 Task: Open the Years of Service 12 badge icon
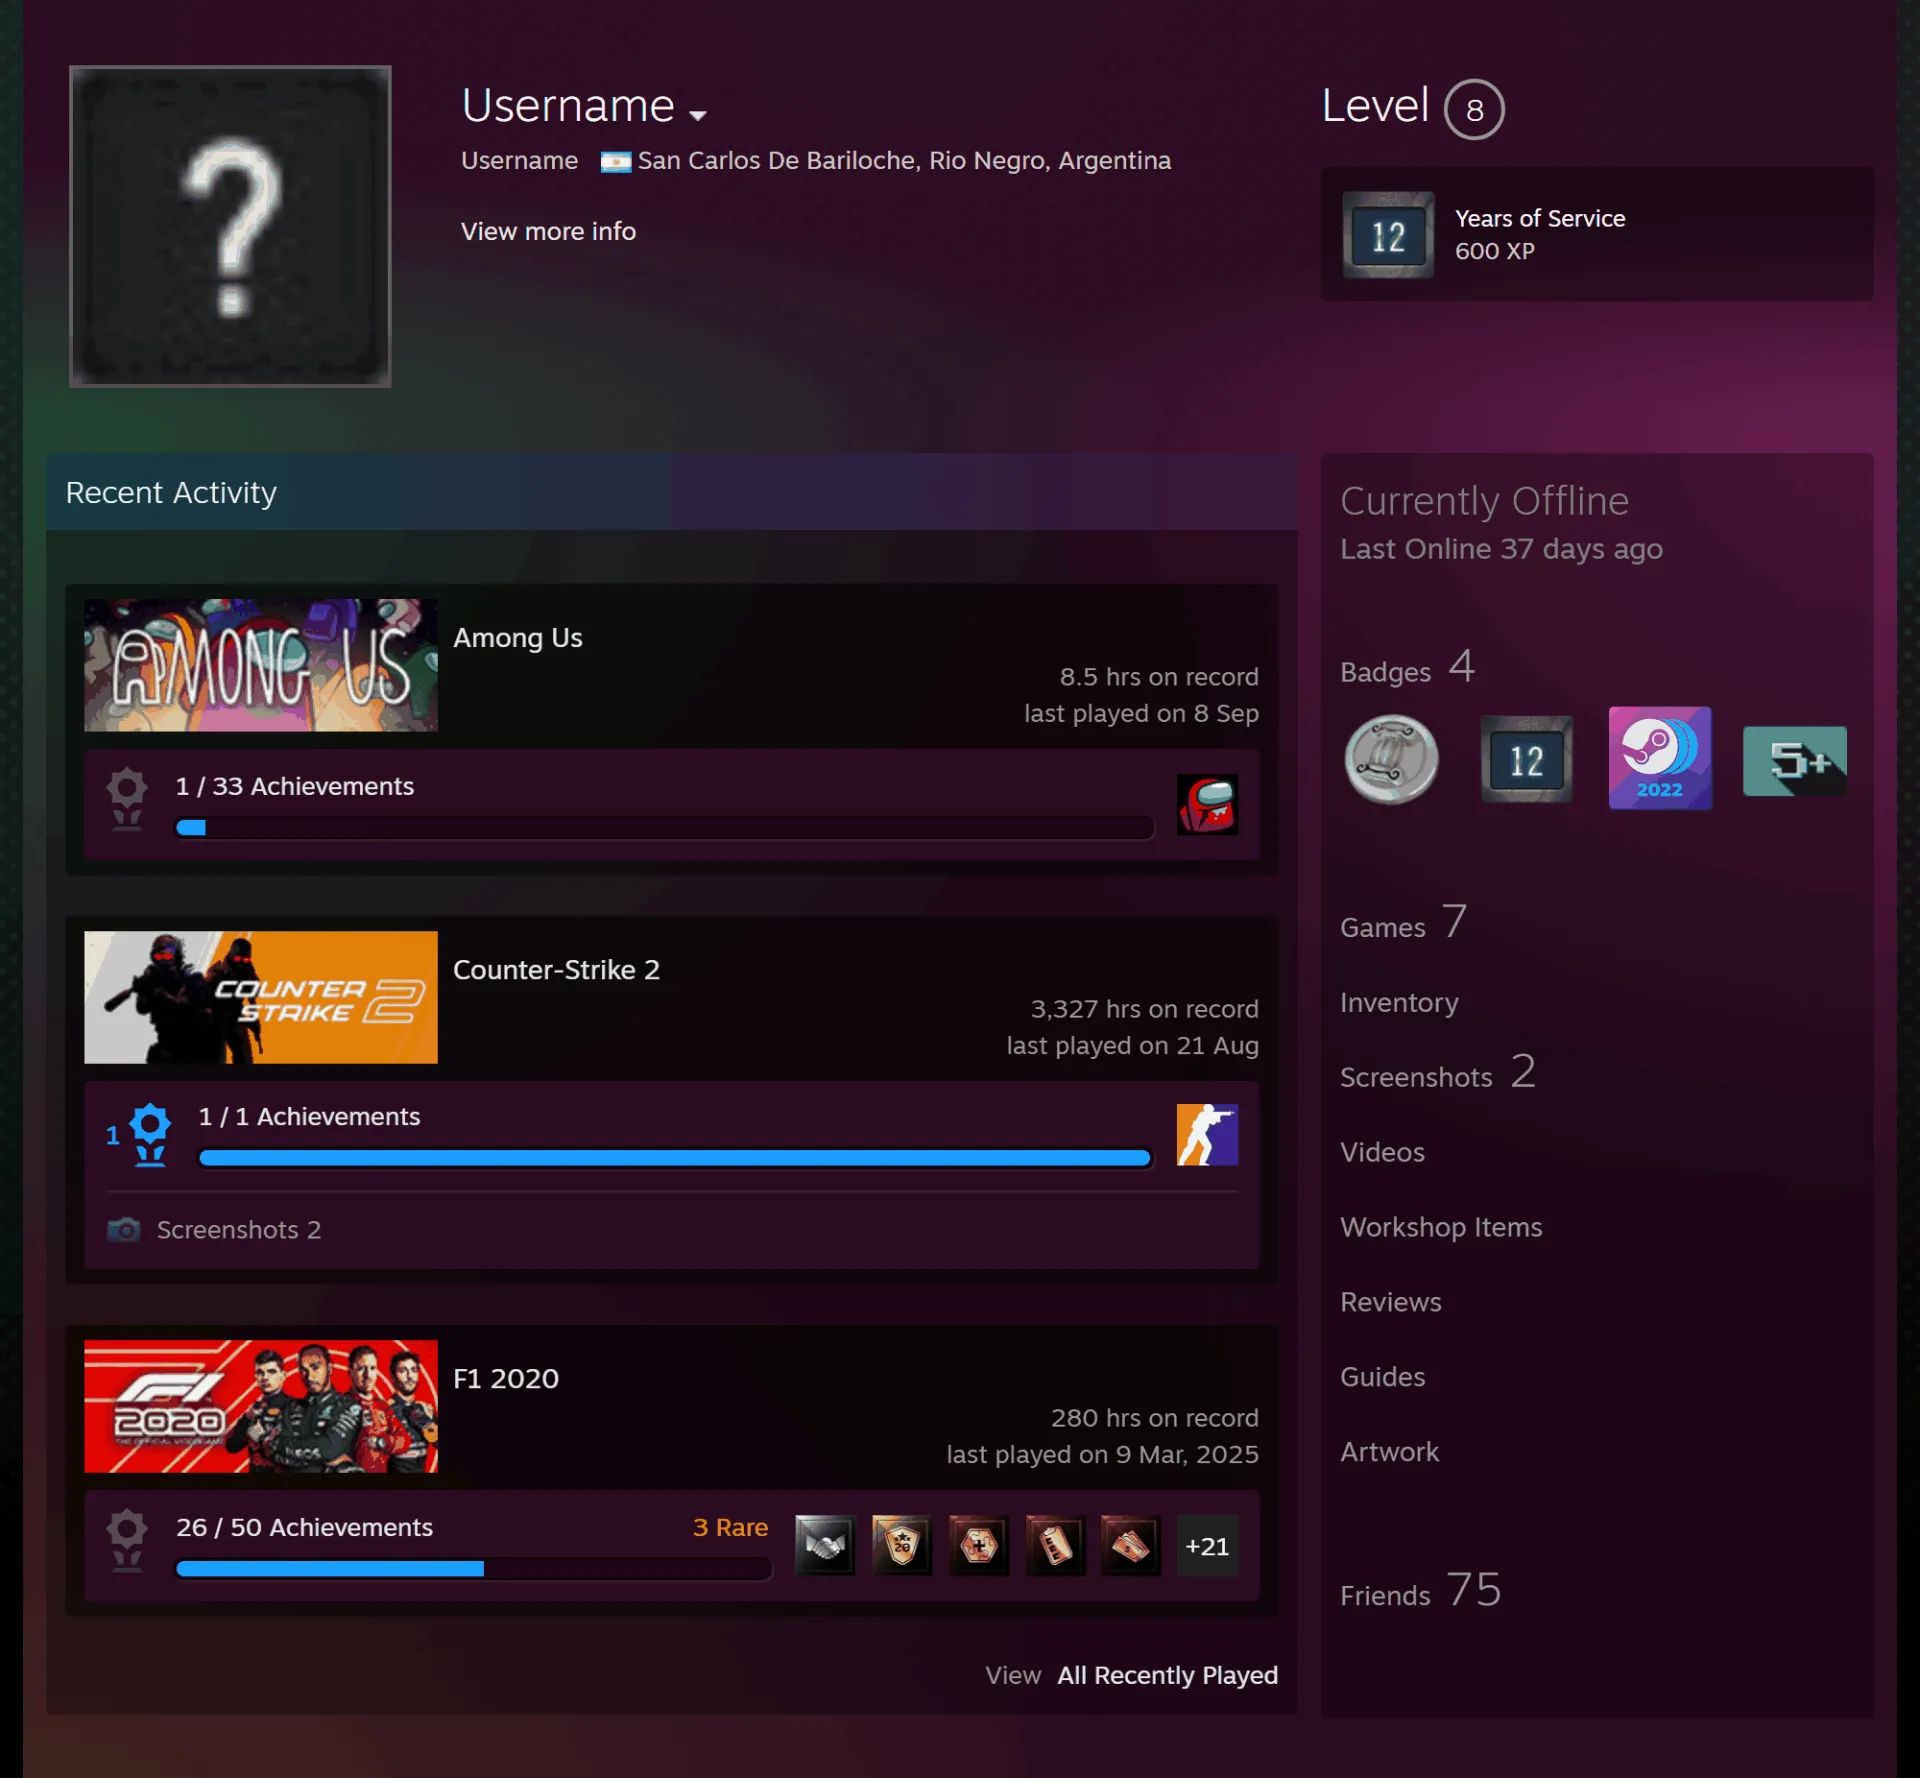pos(1388,236)
